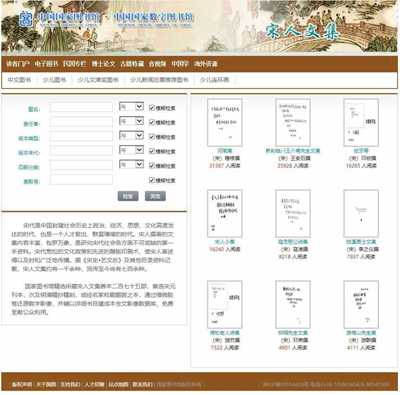The image size is (400, 395).
Task: Open the 少儿连环画 sub-navigation tab
Action: (x=214, y=80)
